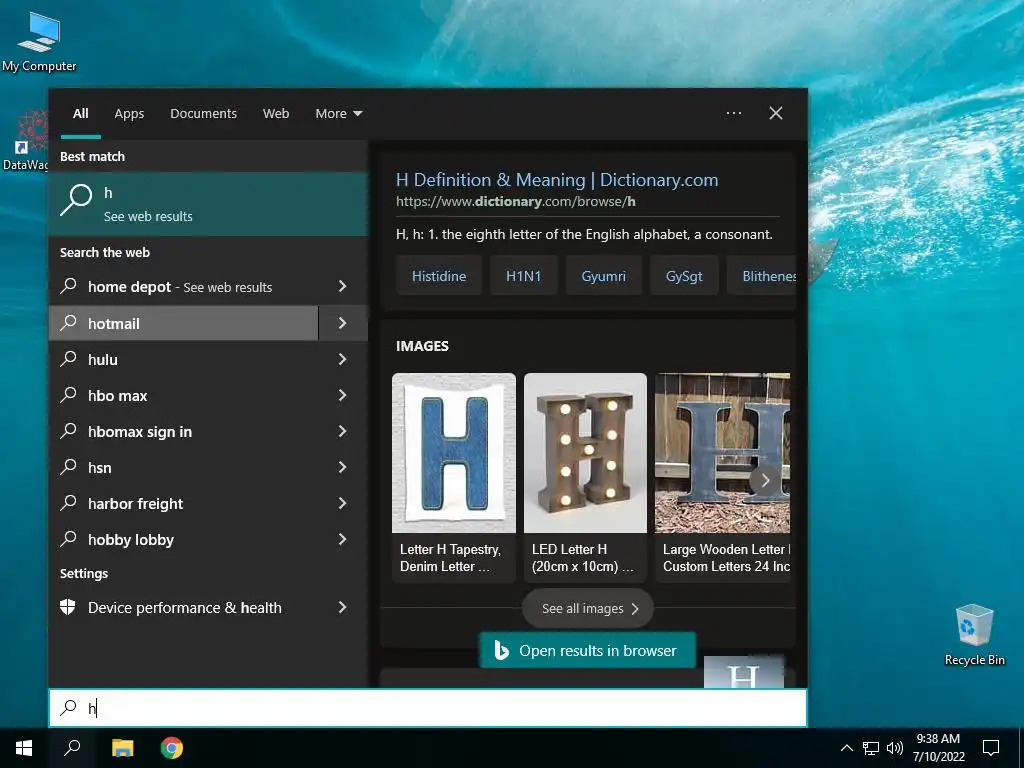Expand Device performance & health arrow
This screenshot has height=768, width=1024.
(343, 607)
